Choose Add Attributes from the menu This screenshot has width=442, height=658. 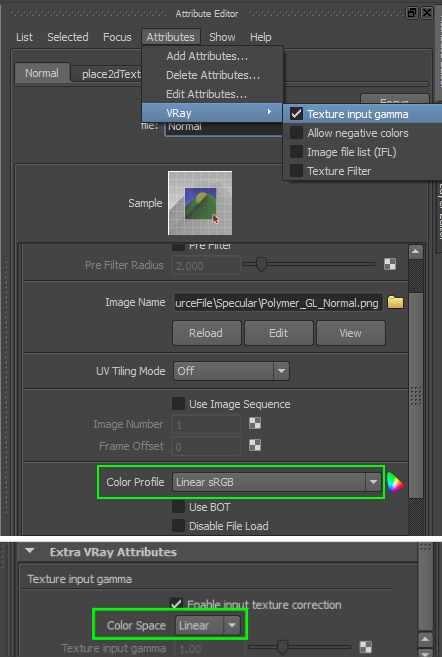(207, 56)
